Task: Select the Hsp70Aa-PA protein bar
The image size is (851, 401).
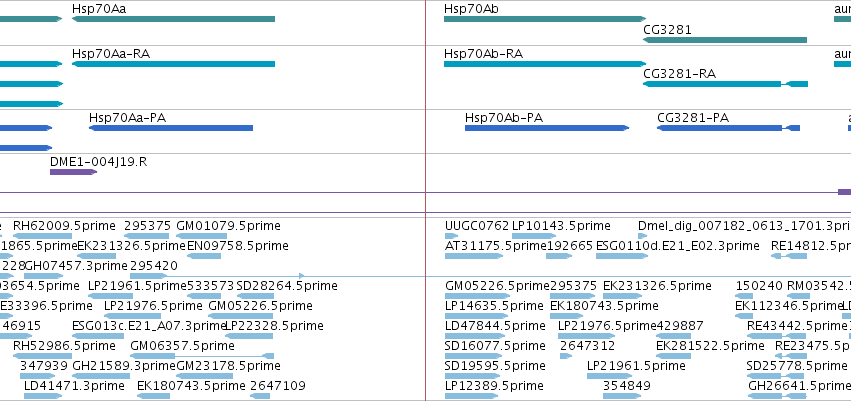Action: coord(171,128)
